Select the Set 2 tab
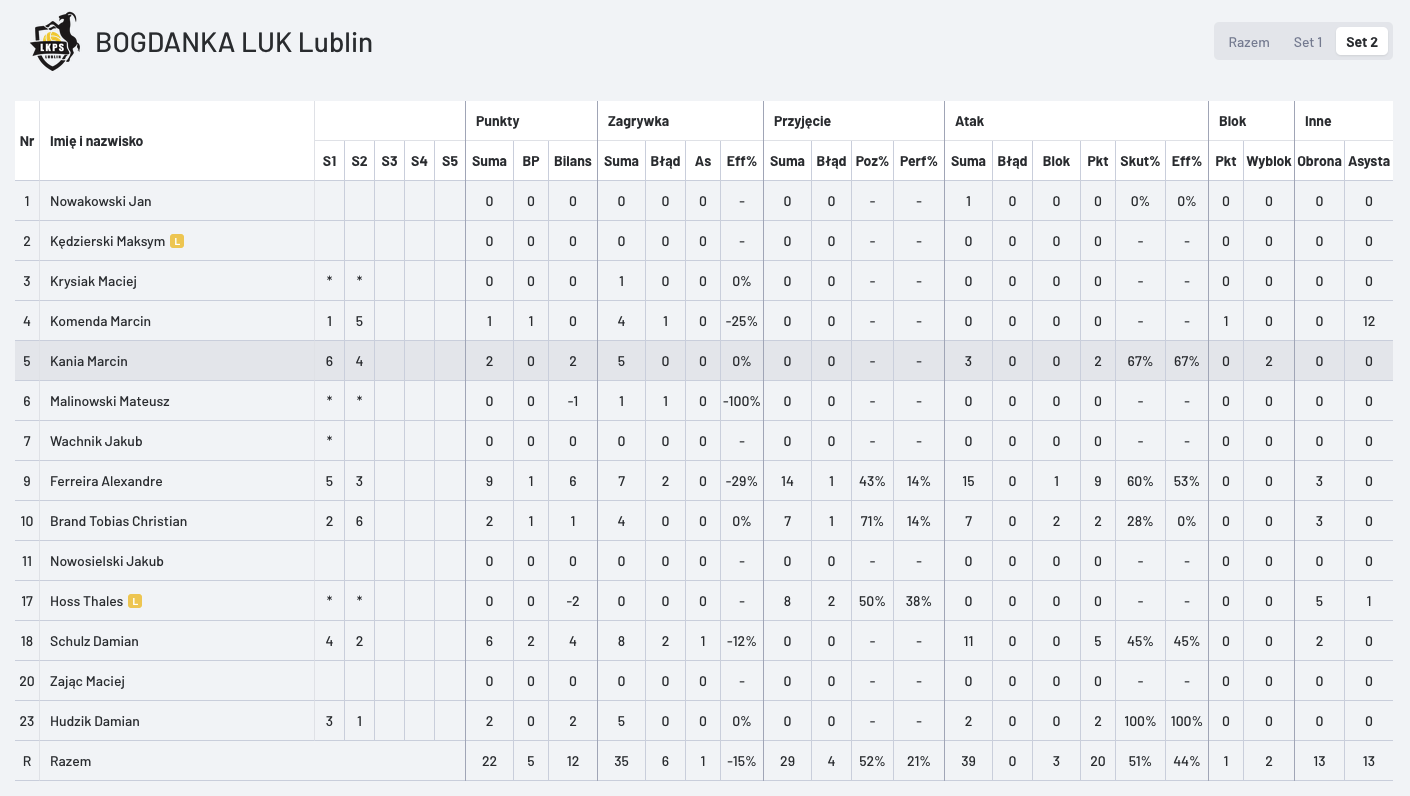Image resolution: width=1410 pixels, height=796 pixels. 1361,42
